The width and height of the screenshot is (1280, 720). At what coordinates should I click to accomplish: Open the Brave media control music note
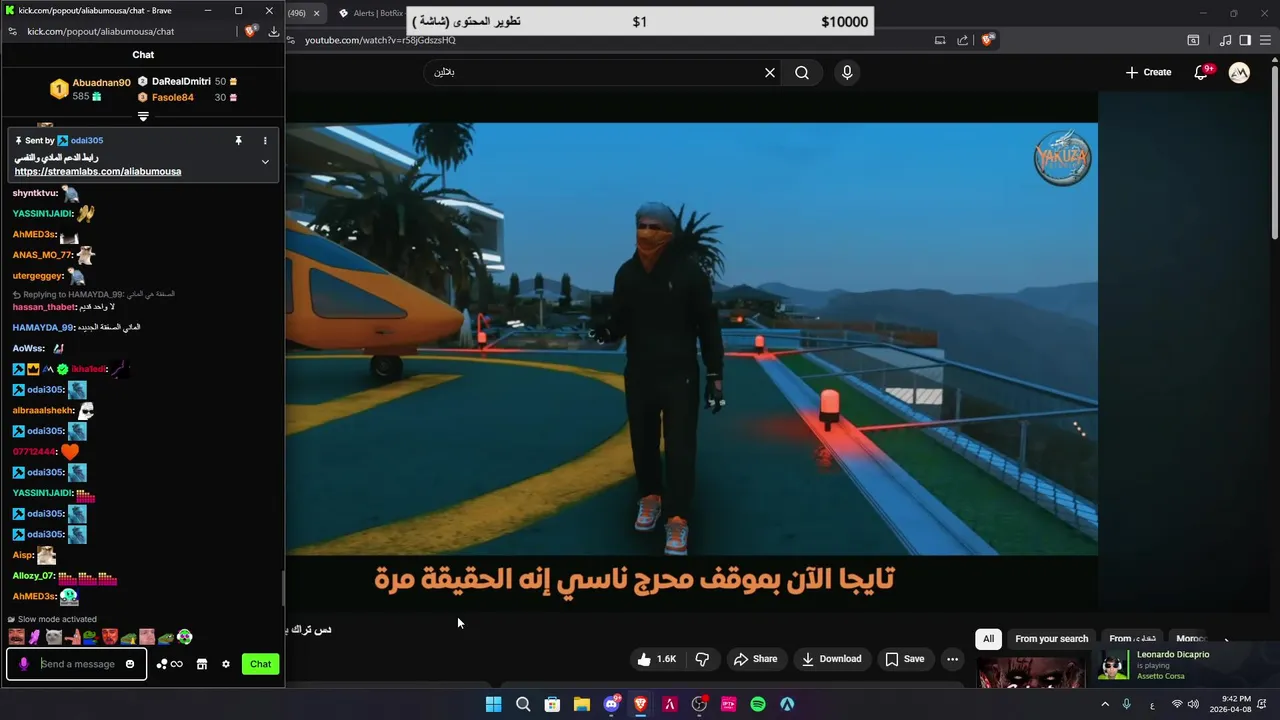[x=1226, y=40]
